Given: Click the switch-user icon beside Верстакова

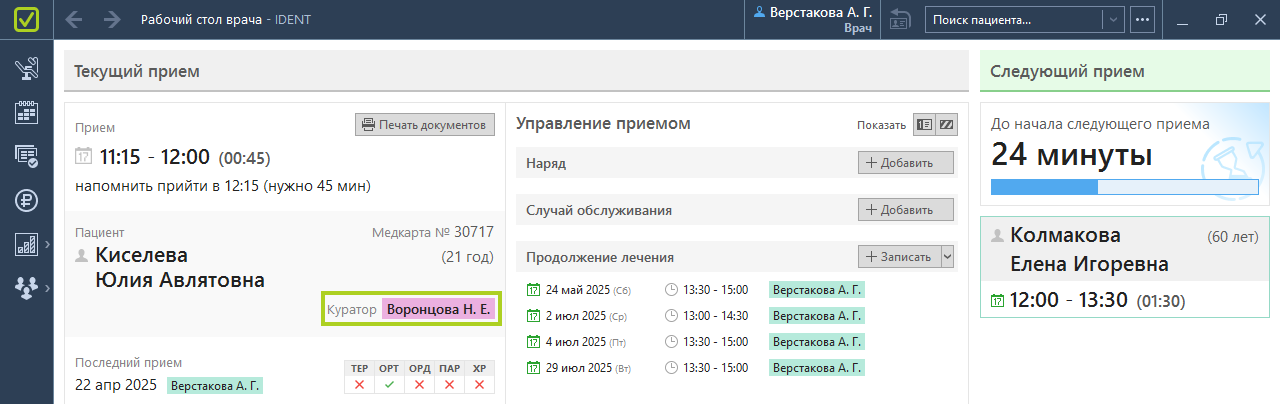Looking at the screenshot, I should [900, 19].
